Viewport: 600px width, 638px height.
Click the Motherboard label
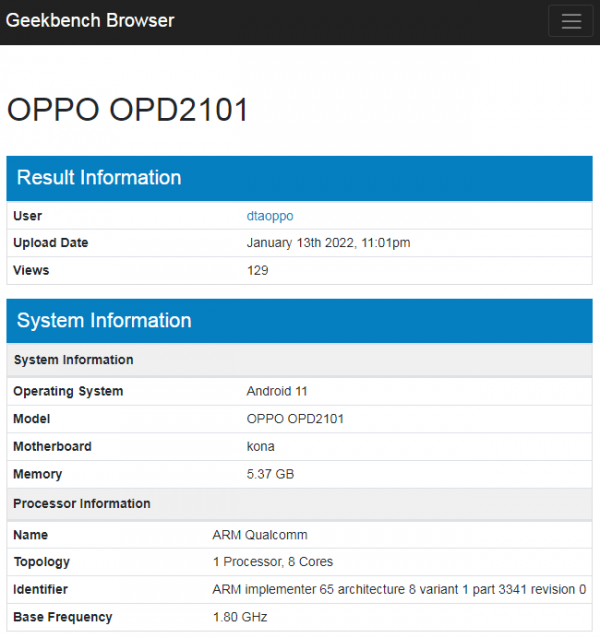tap(52, 446)
